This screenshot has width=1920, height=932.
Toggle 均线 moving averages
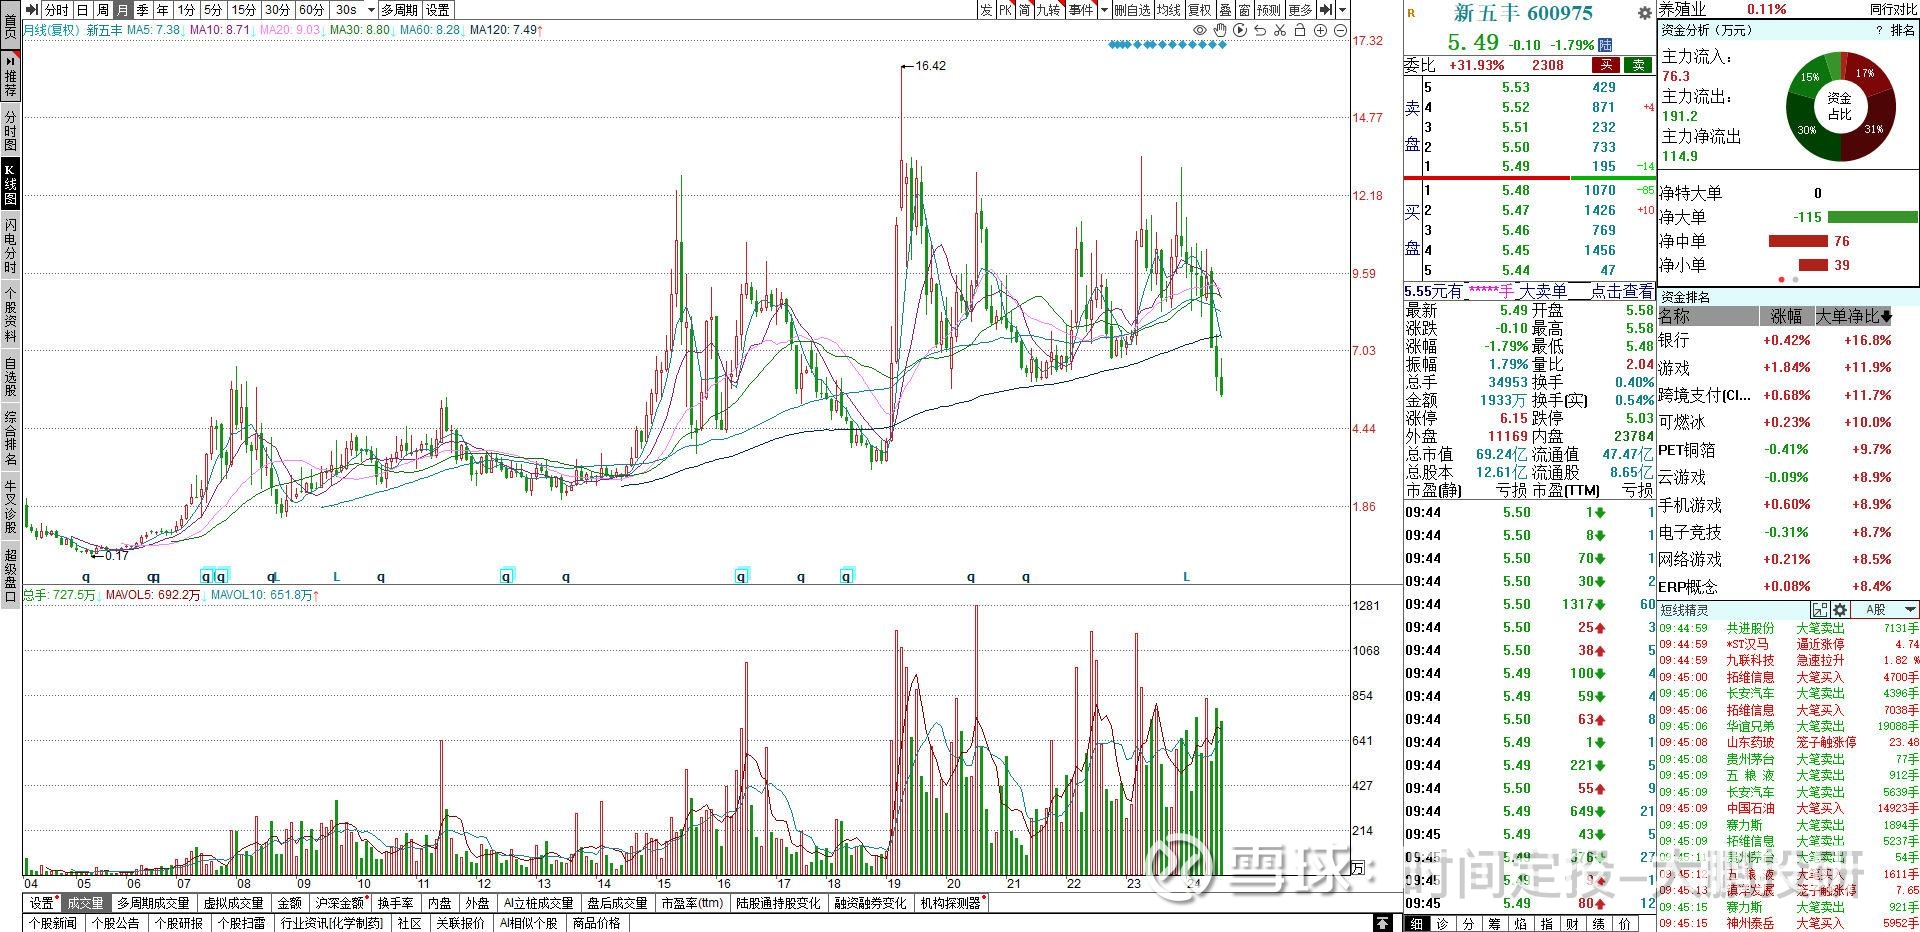coord(1168,10)
